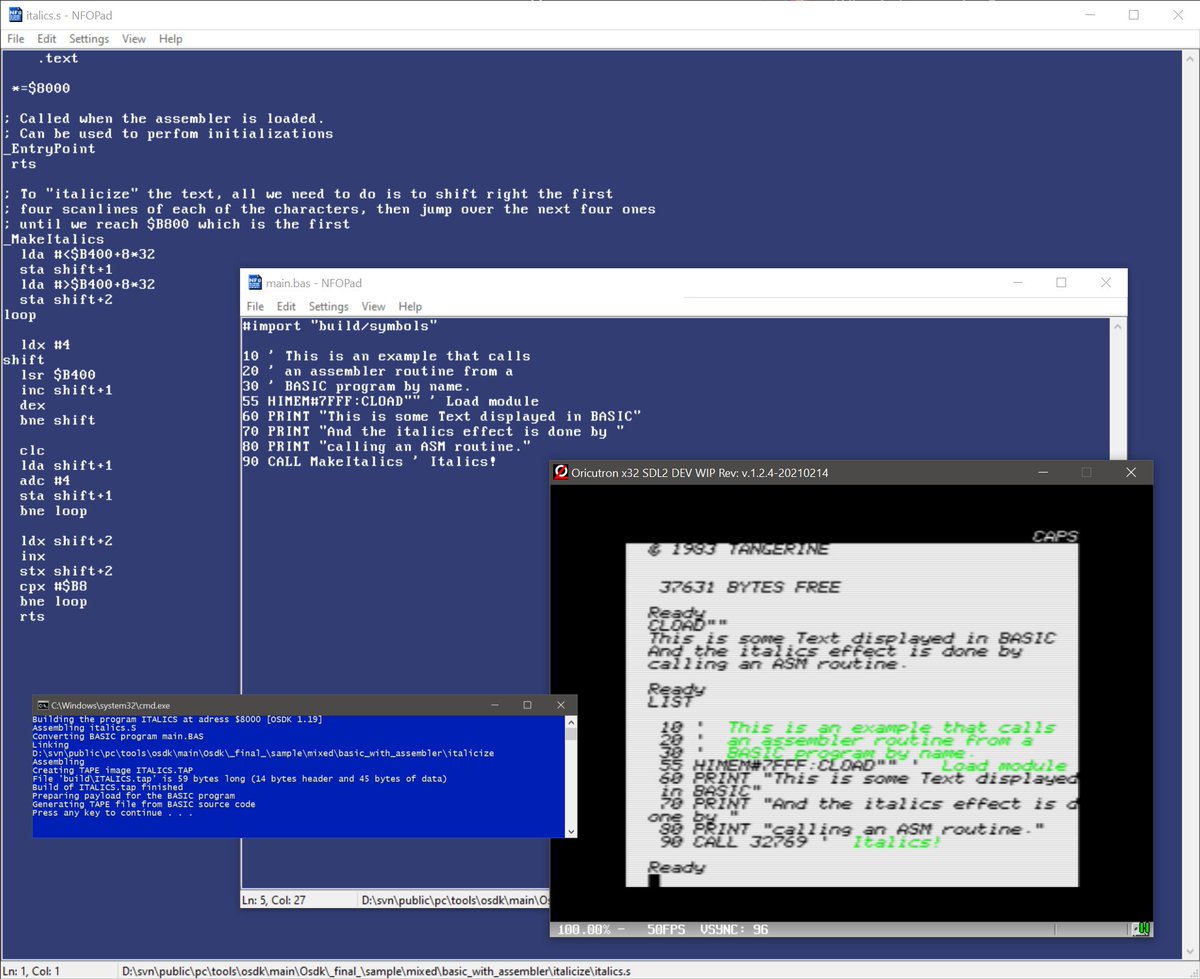Open Settings menu in main.bas window
The height and width of the screenshot is (979, 1200).
click(329, 307)
